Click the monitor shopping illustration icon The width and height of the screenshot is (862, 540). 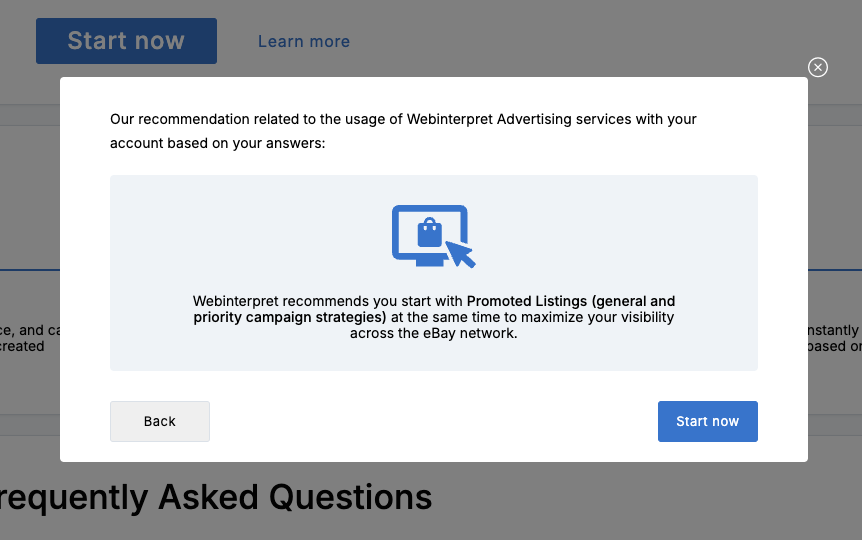[x=433, y=236]
